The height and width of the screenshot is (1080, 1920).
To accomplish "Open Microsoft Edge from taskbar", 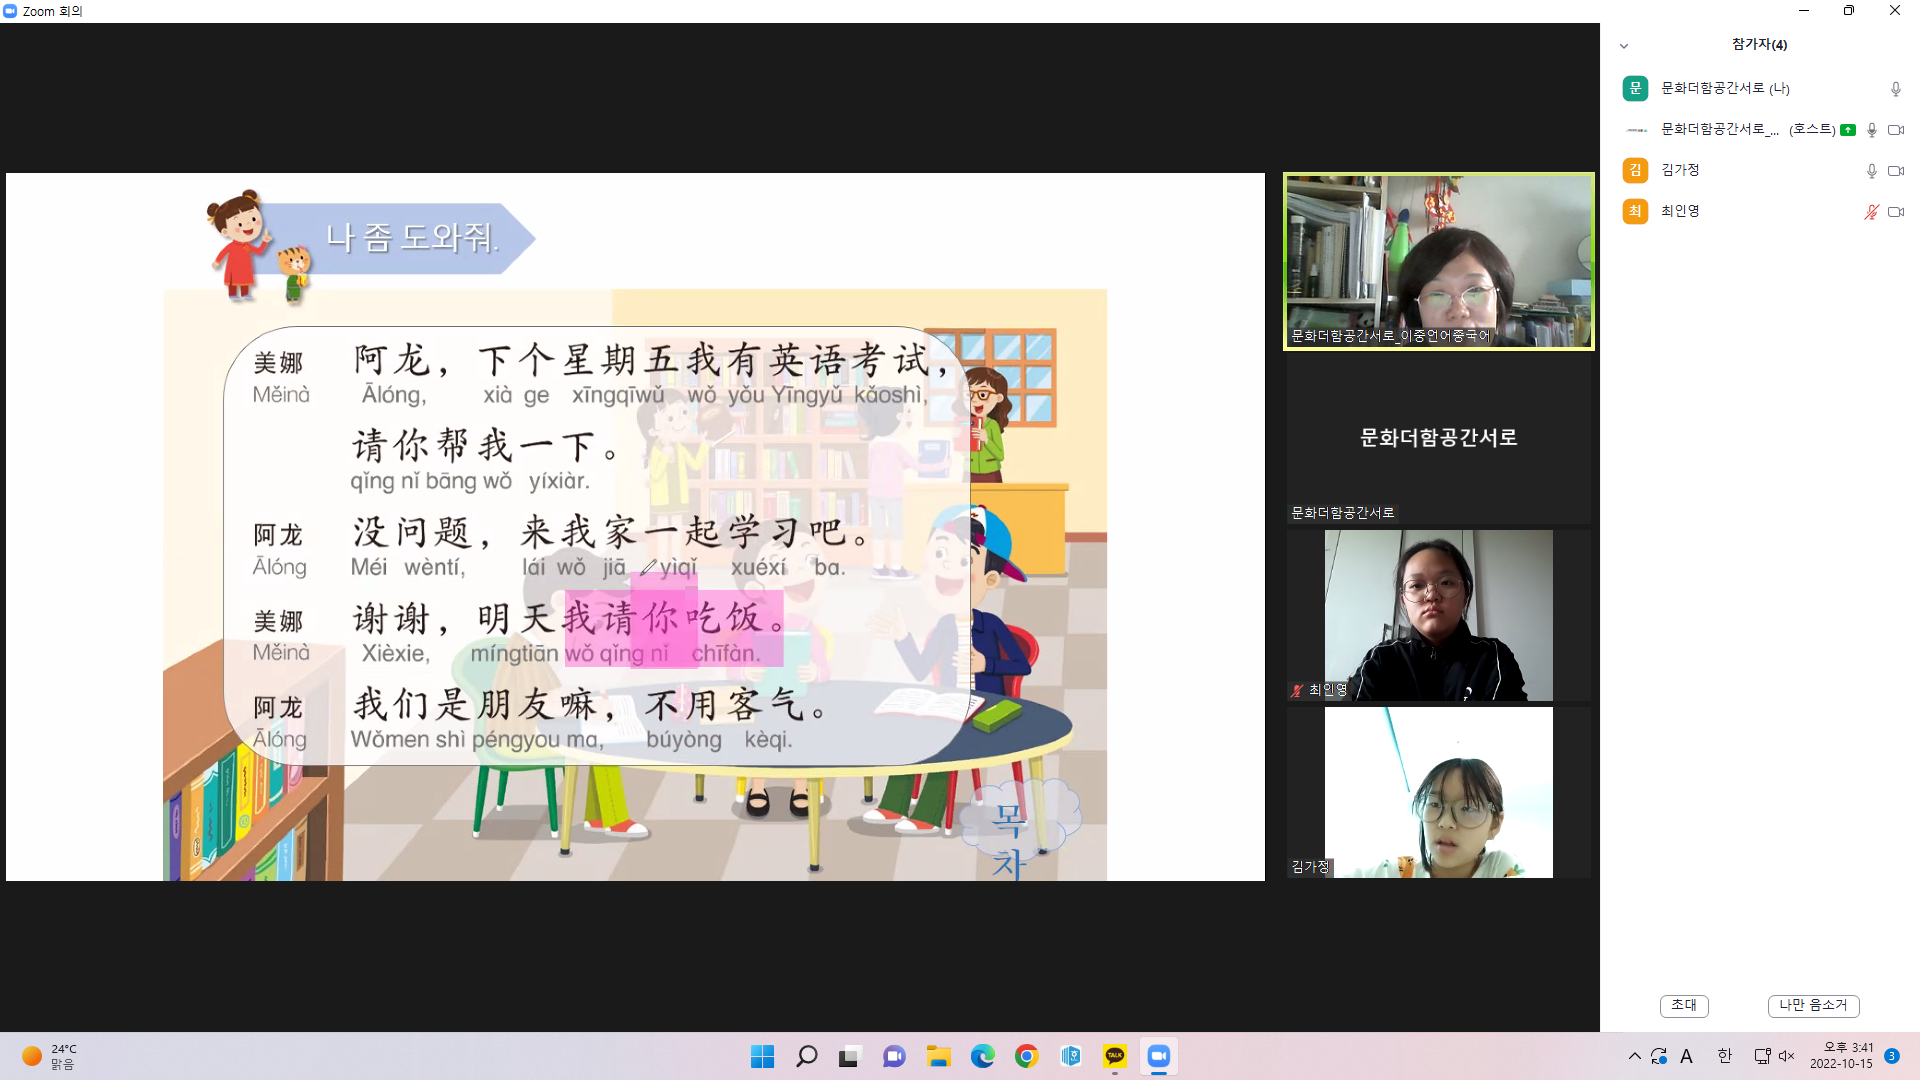I will (982, 1057).
